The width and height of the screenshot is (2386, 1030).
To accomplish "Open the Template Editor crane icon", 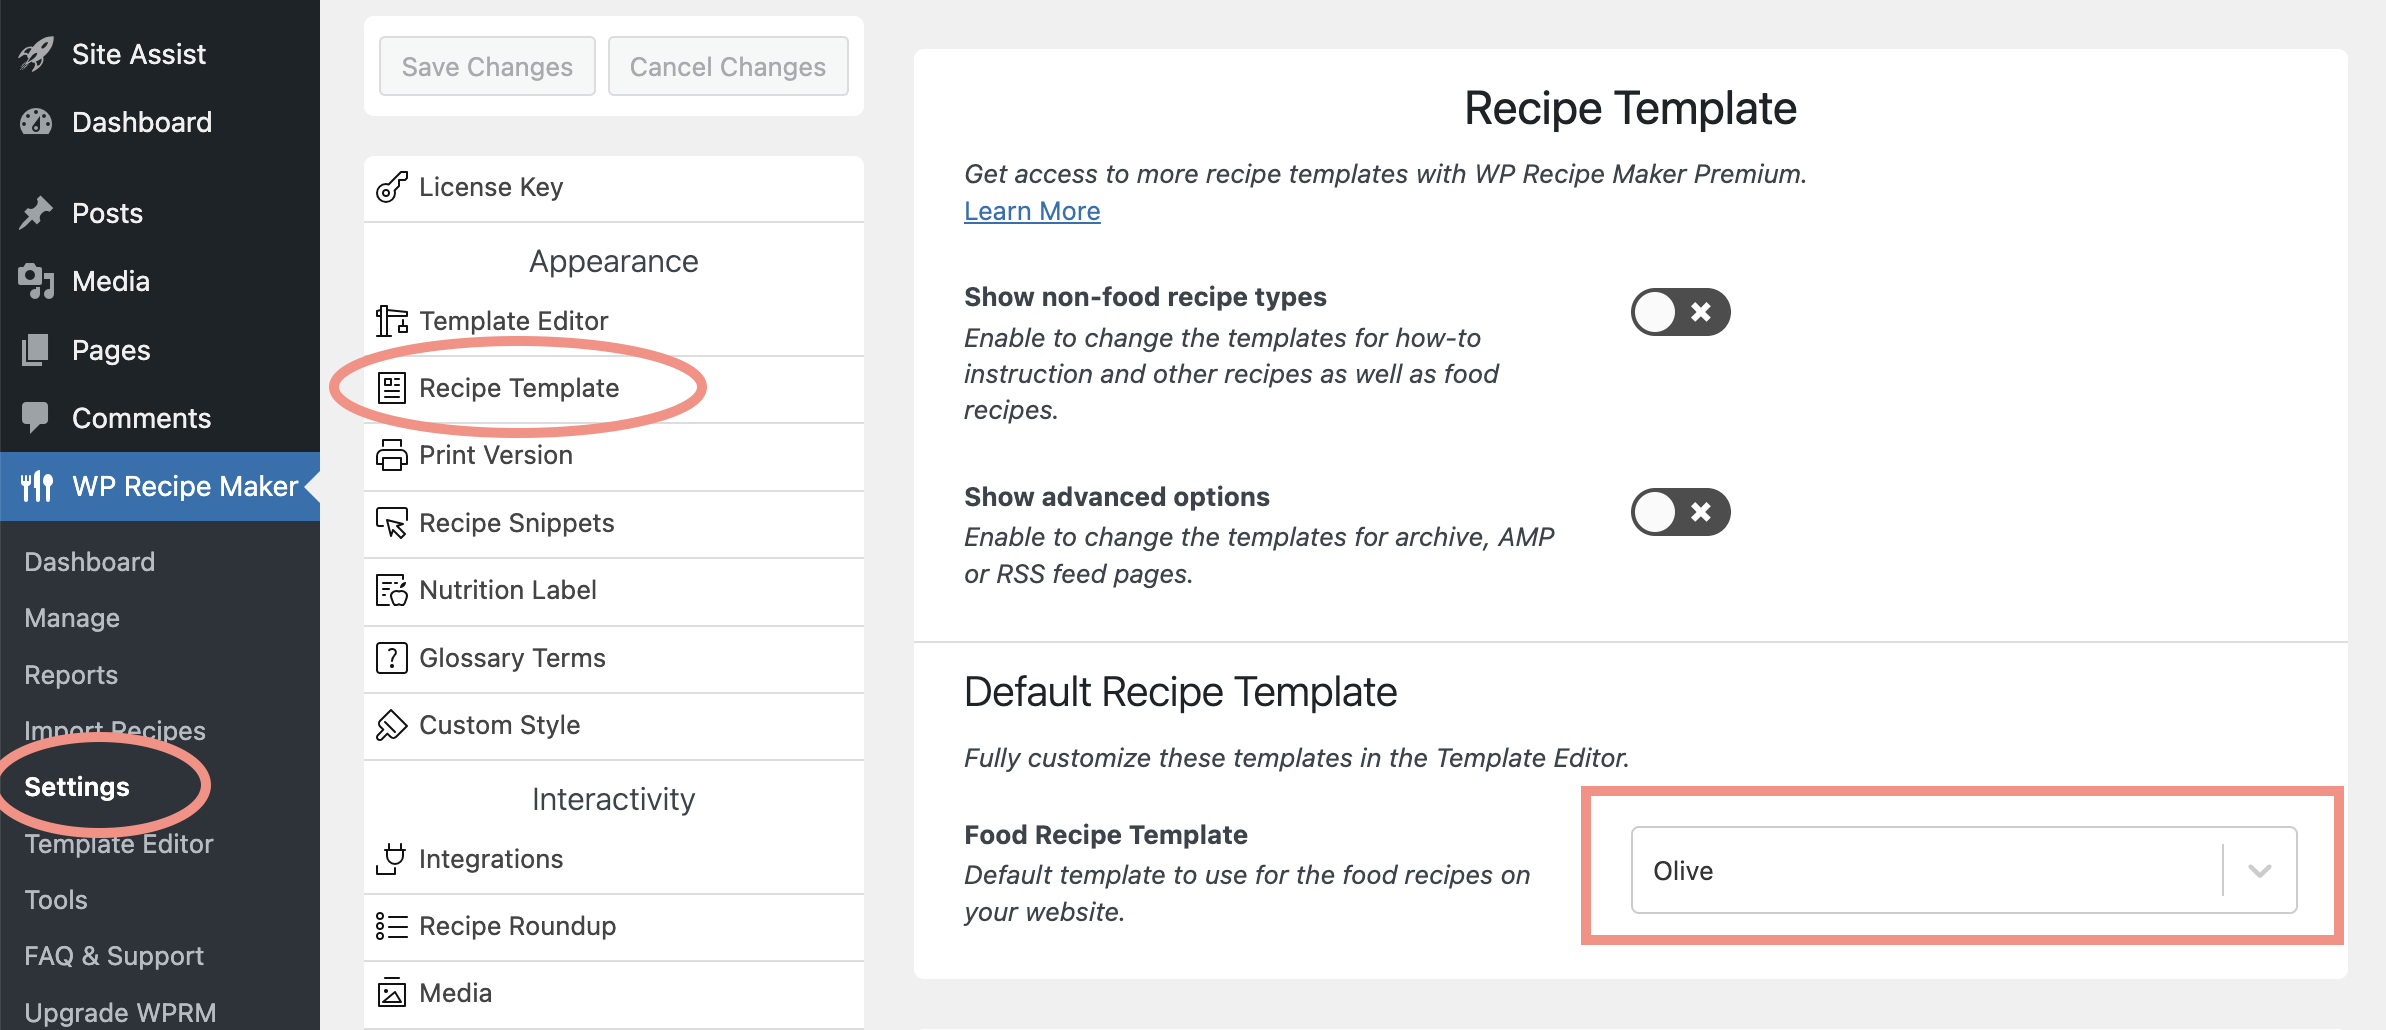I will (391, 321).
